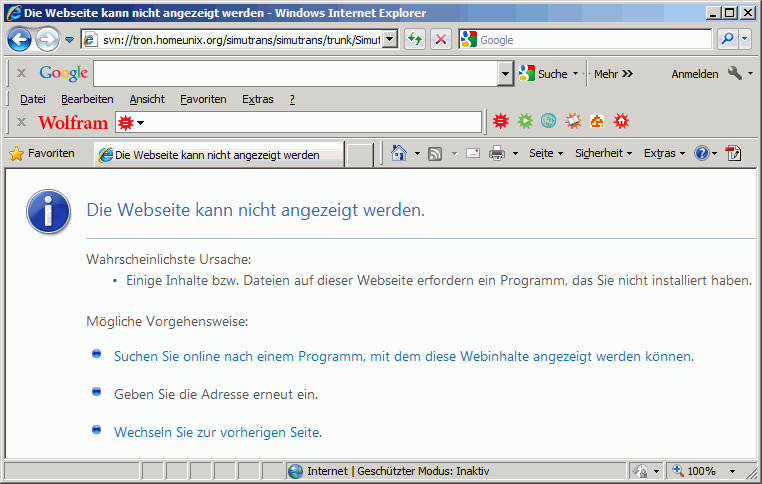Image resolution: width=762 pixels, height=484 pixels.
Task: Expand the Google toolbar search box dropdown
Action: (x=505, y=74)
